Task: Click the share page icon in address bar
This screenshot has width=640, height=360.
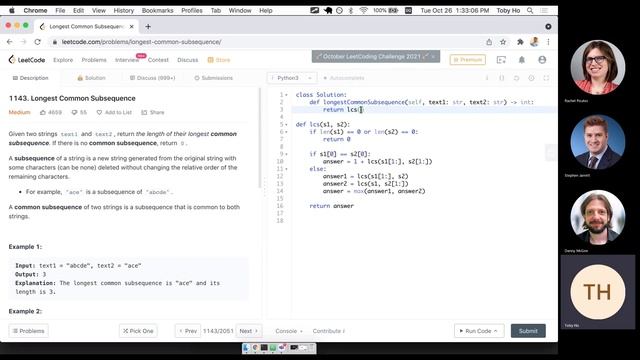Action: [489, 42]
